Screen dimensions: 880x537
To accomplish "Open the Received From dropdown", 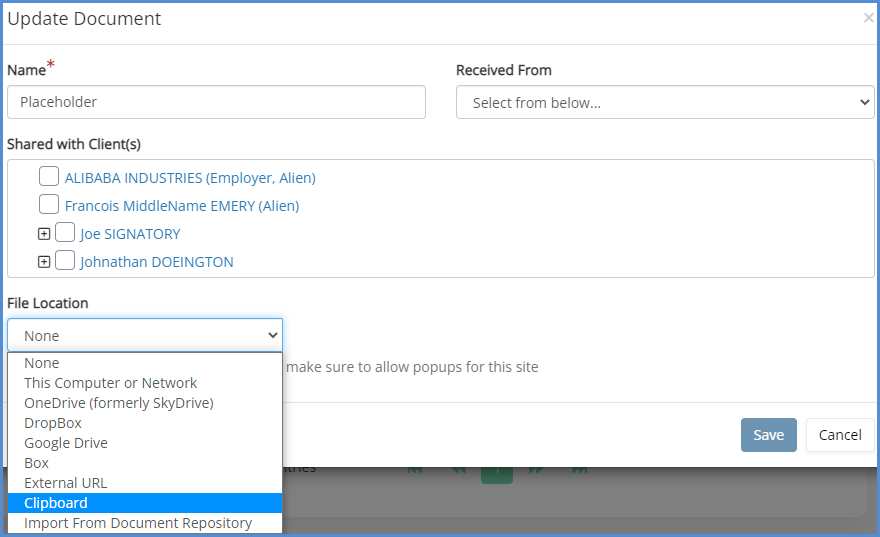I will coord(665,102).
